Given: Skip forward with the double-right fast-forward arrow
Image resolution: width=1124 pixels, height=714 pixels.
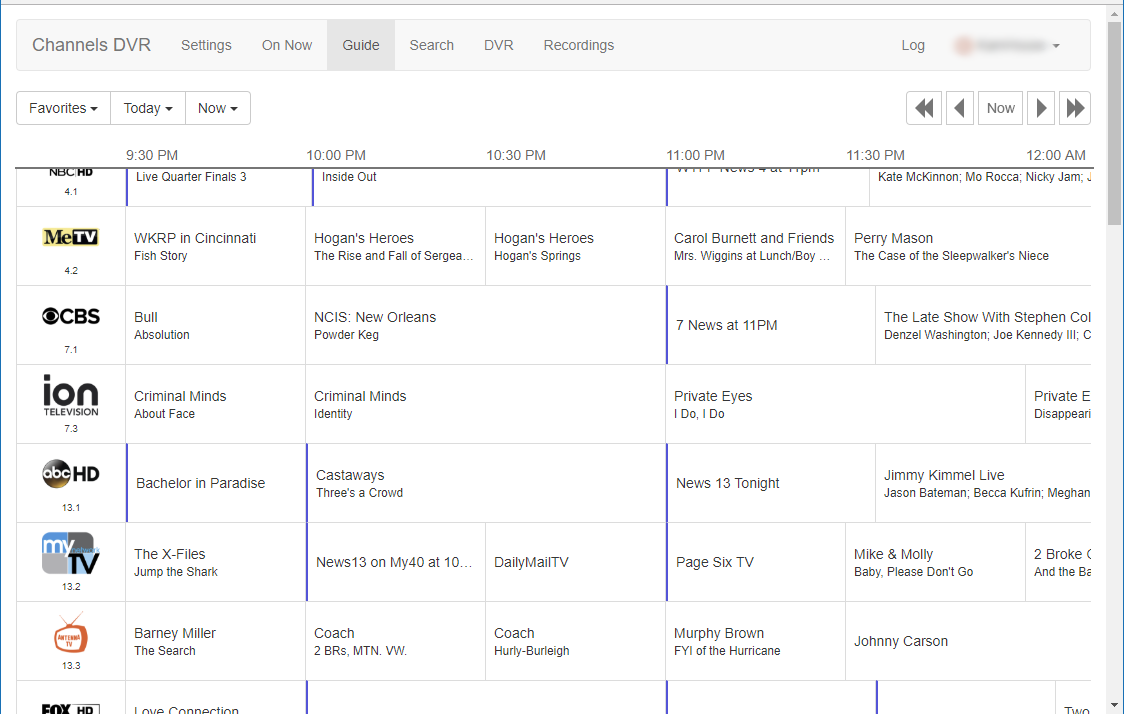Looking at the screenshot, I should [x=1075, y=108].
